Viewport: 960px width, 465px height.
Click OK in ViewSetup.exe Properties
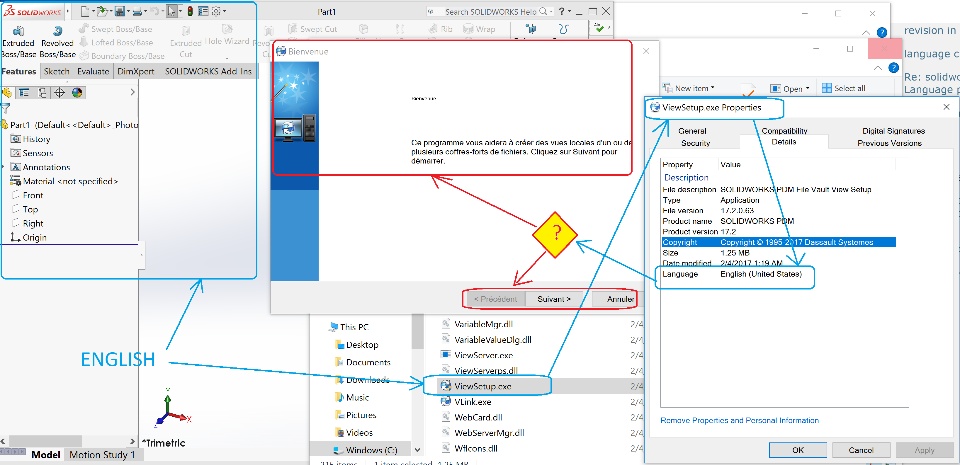coord(797,450)
